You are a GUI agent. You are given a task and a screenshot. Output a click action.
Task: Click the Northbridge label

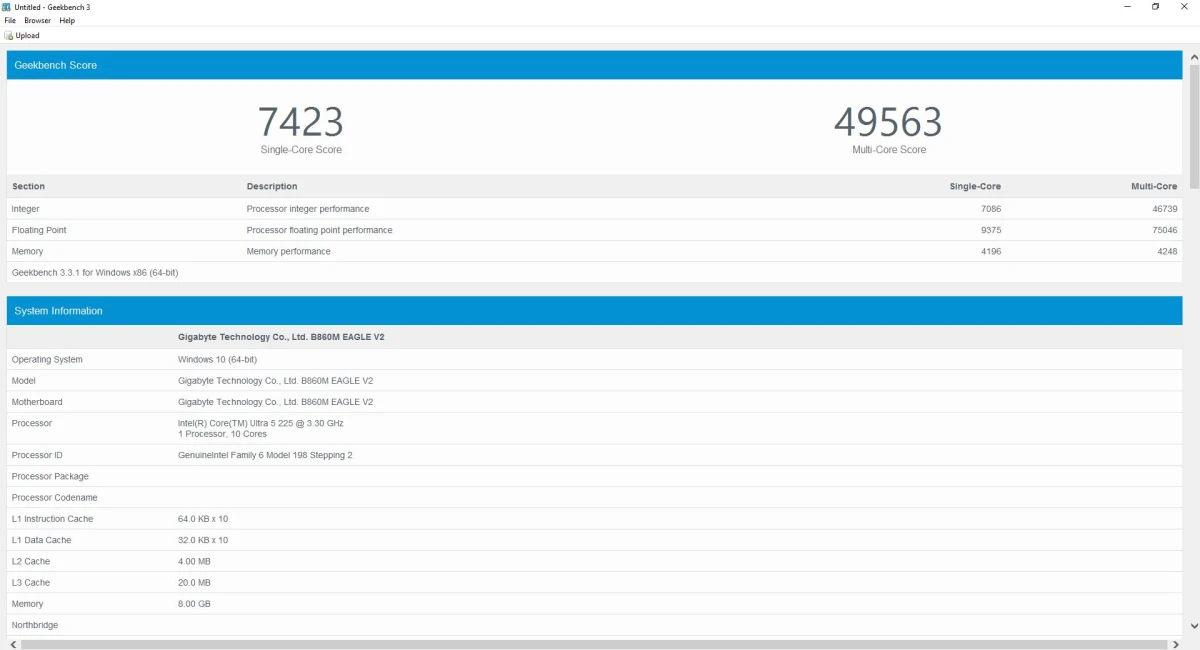click(35, 625)
